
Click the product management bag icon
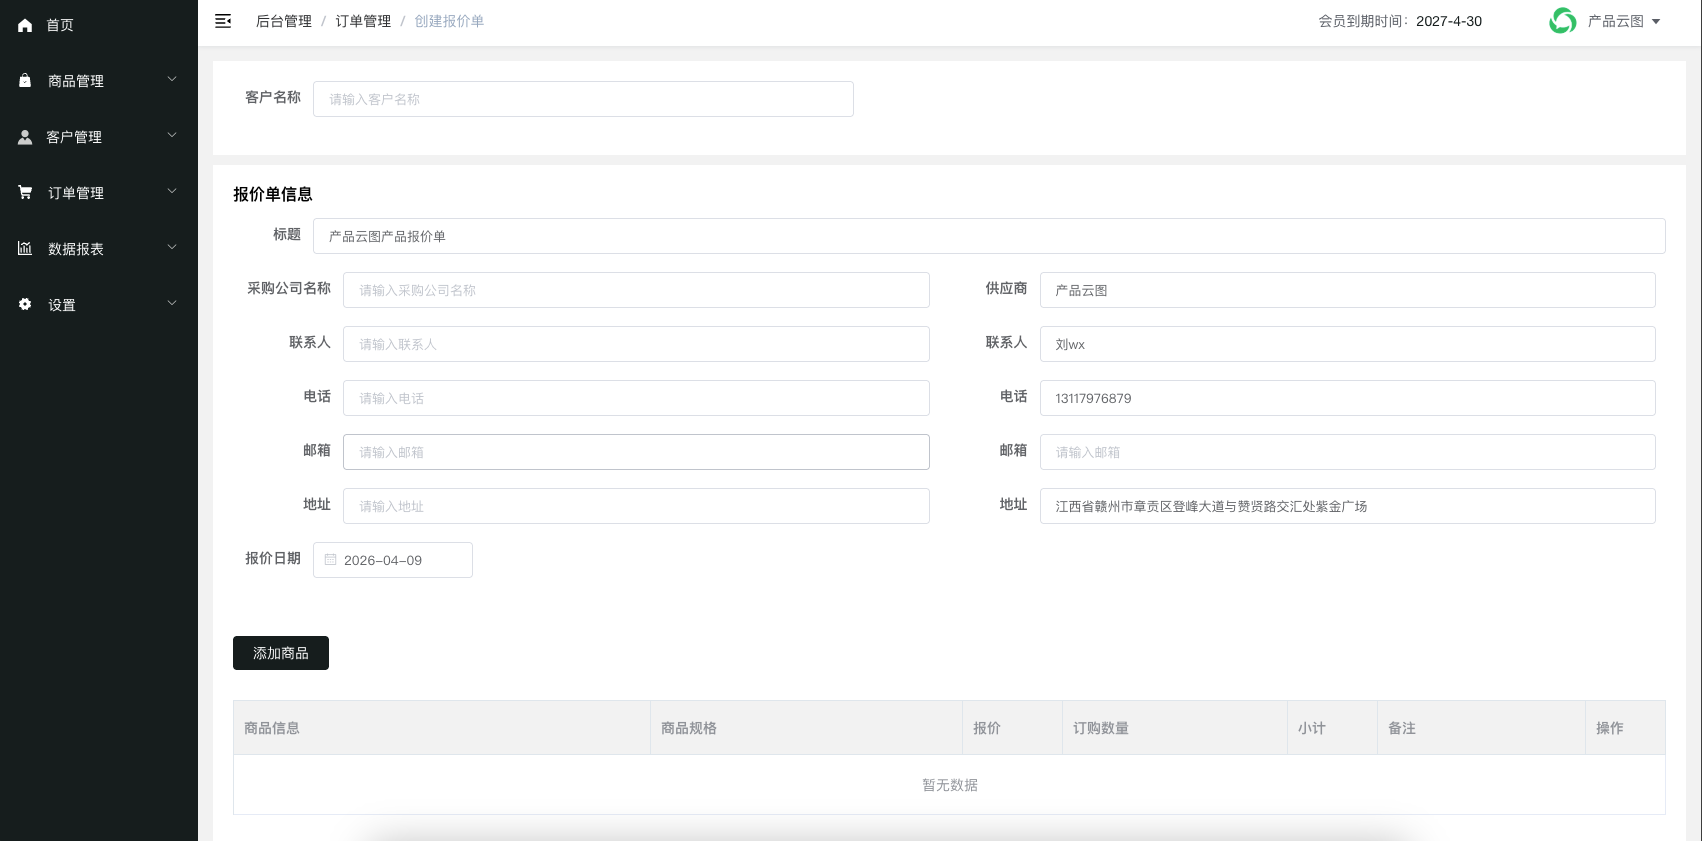[25, 81]
